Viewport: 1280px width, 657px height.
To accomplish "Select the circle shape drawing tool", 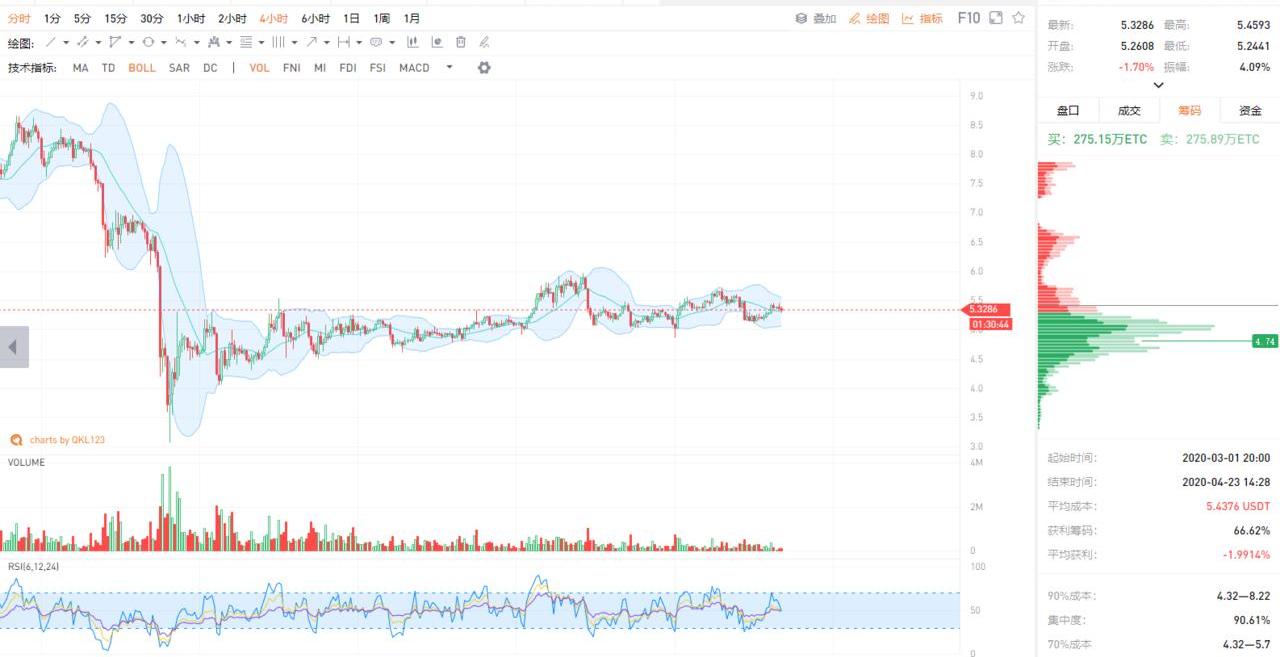I will click(x=148, y=42).
